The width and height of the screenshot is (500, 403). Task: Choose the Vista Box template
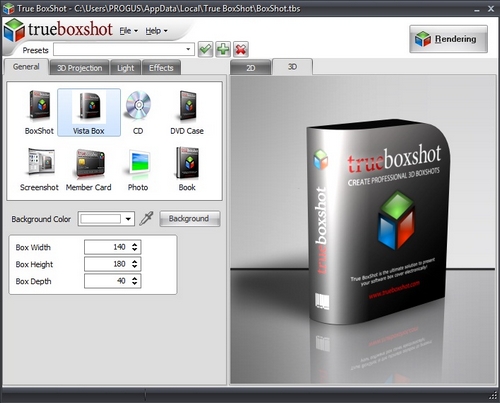(x=89, y=112)
